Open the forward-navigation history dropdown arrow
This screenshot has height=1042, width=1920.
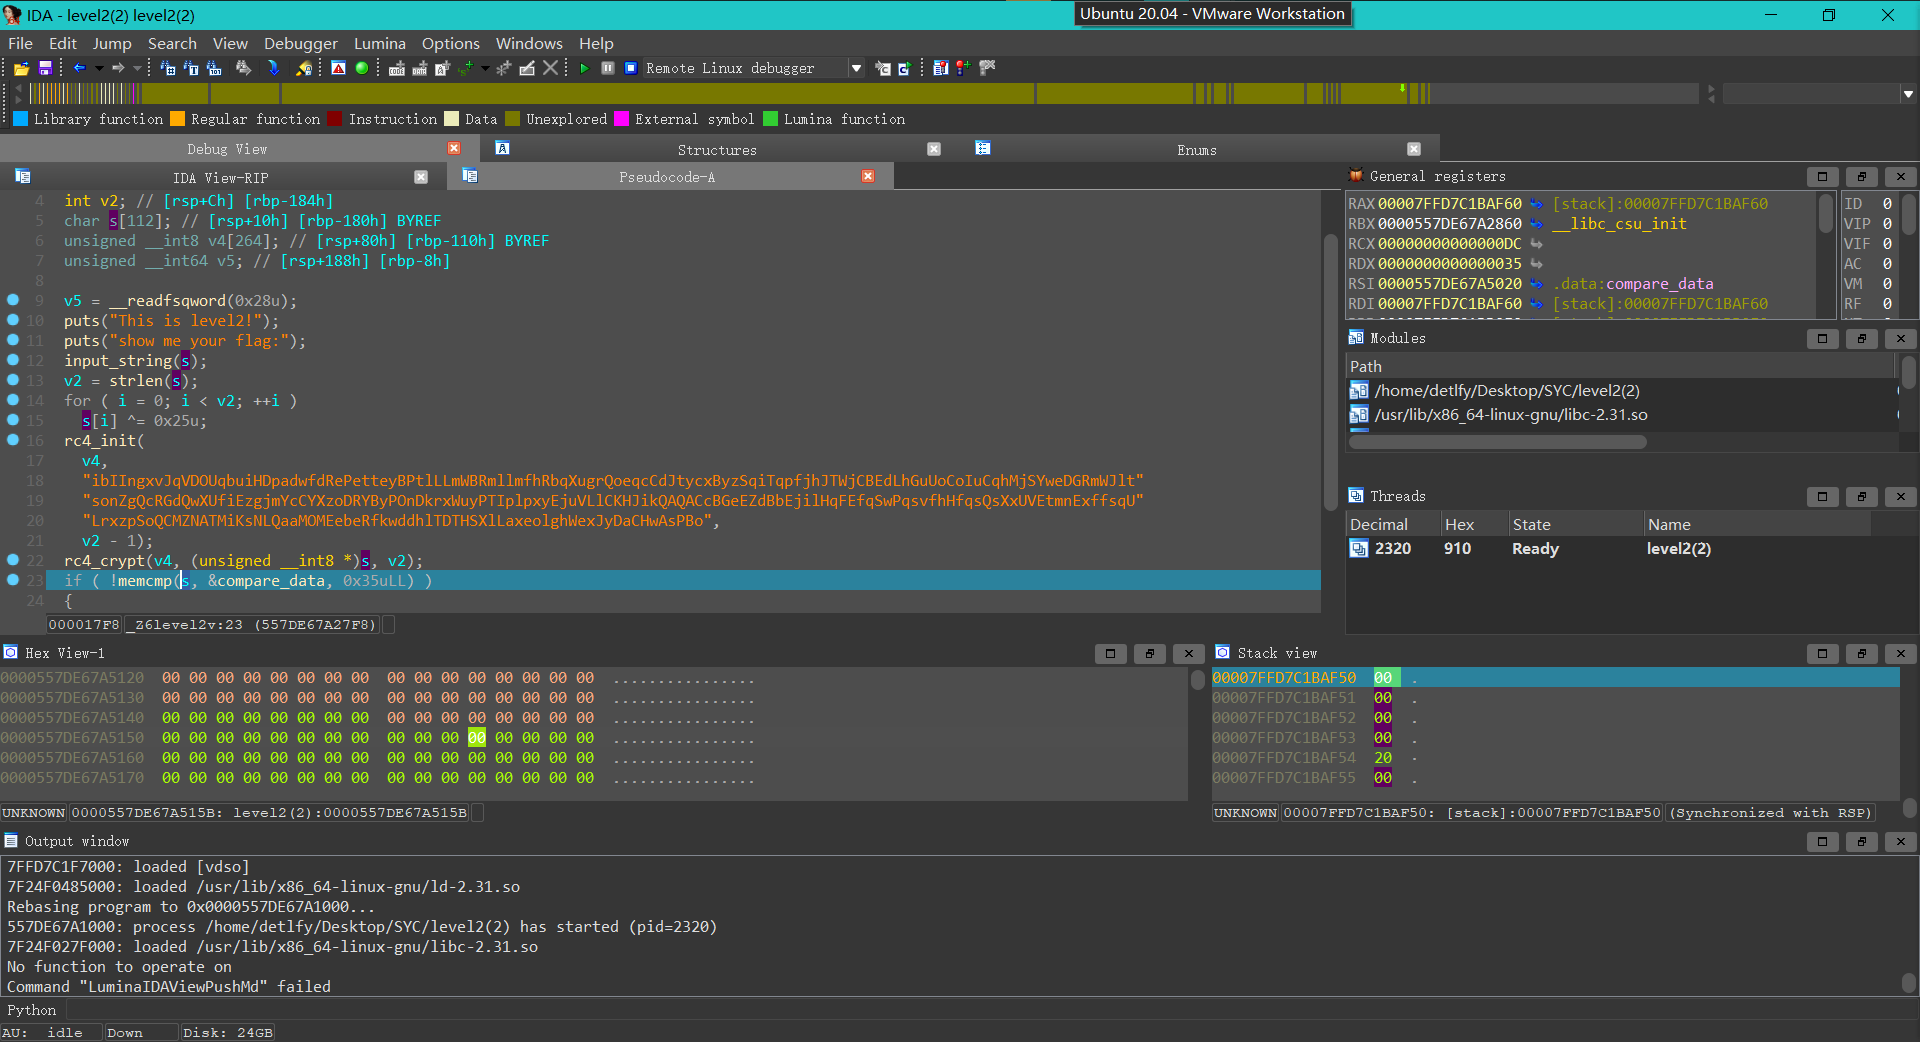pos(137,68)
